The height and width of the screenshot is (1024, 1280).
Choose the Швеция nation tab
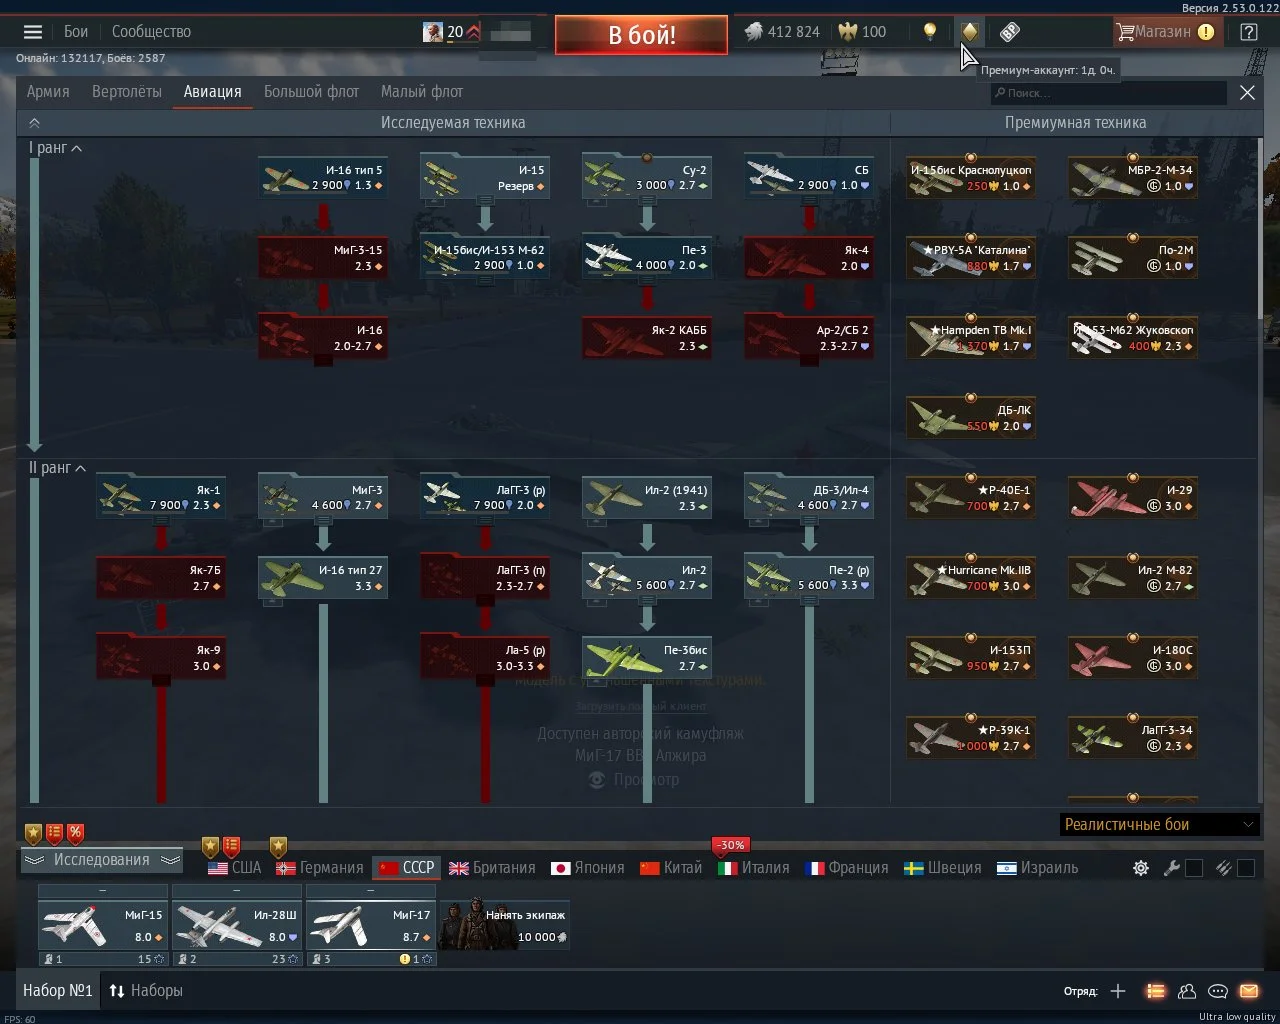[x=943, y=868]
